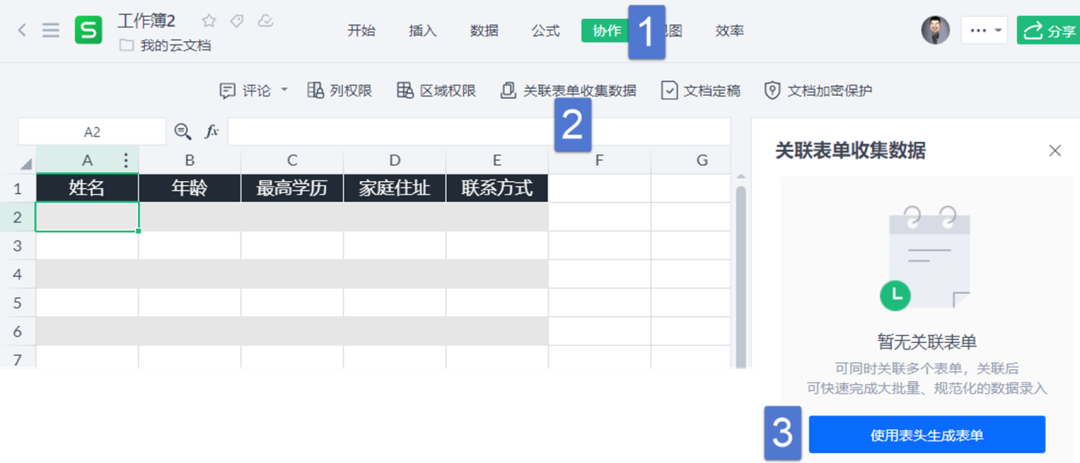Go back with the left arrow icon

22,30
